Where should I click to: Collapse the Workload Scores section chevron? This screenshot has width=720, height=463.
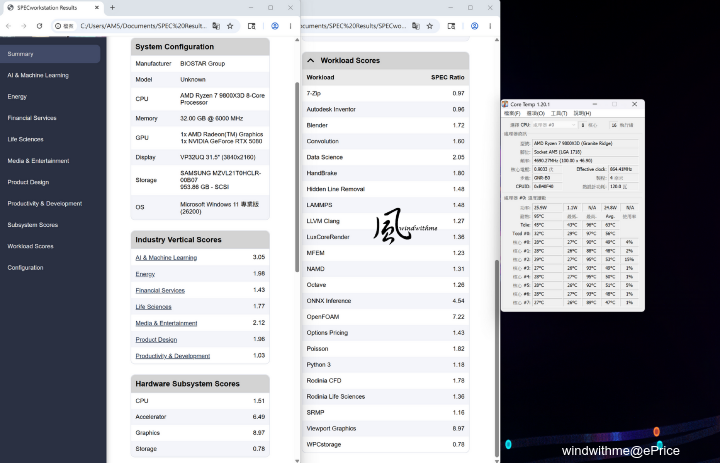(311, 60)
